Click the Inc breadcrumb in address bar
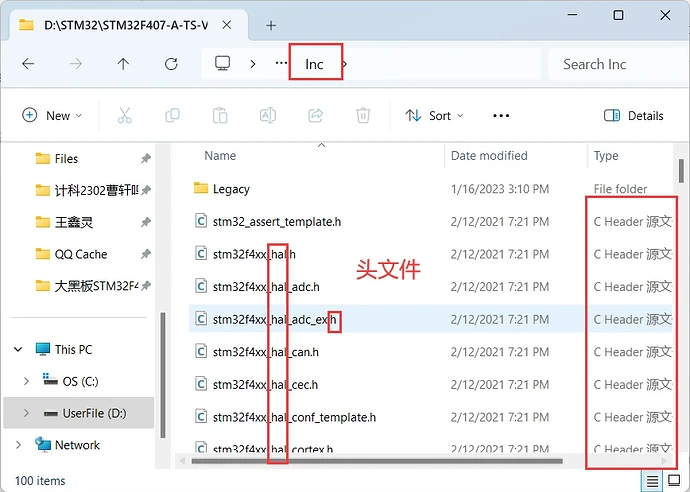The image size is (690, 492). (314, 64)
